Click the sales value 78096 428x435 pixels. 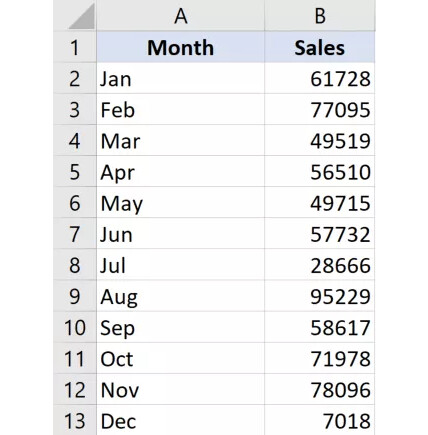(x=320, y=390)
